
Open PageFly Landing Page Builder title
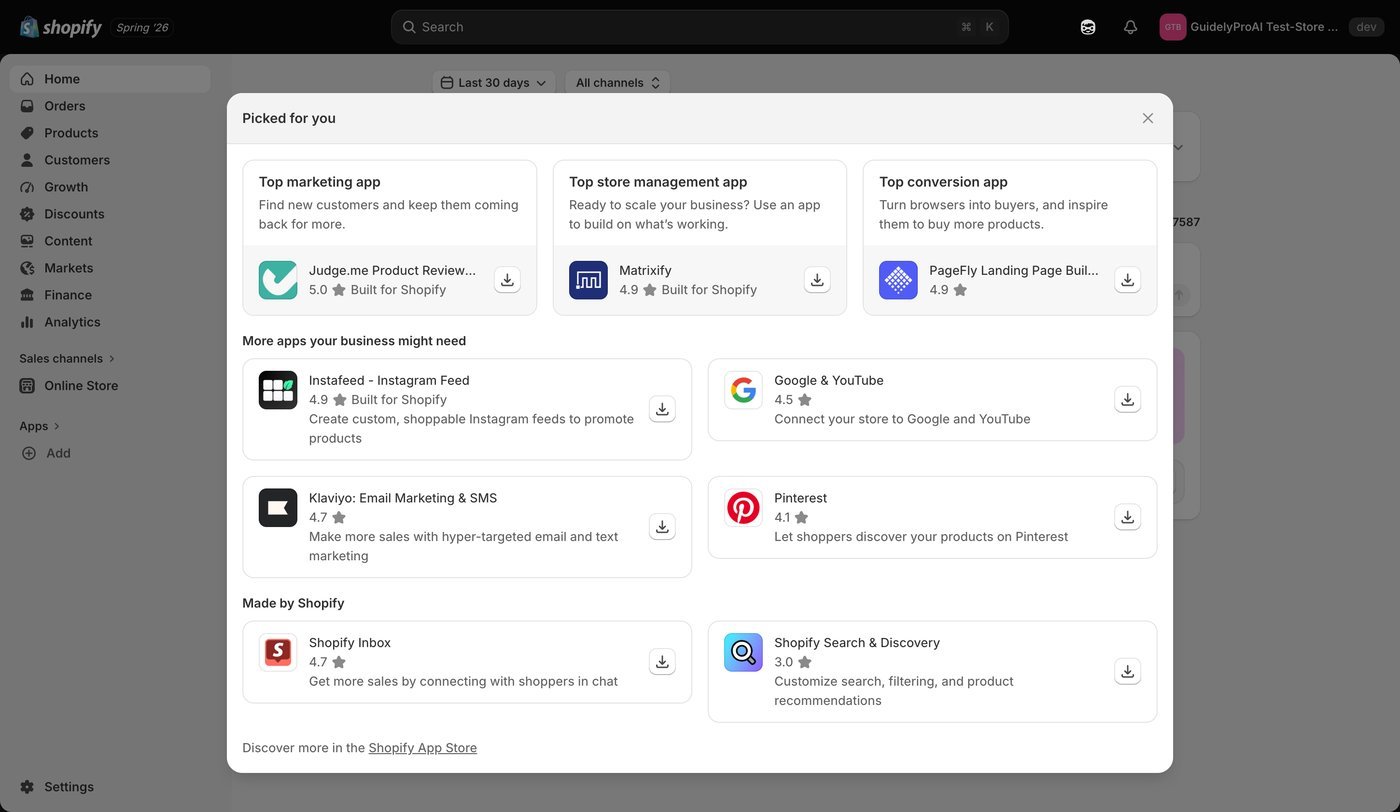pos(1013,270)
